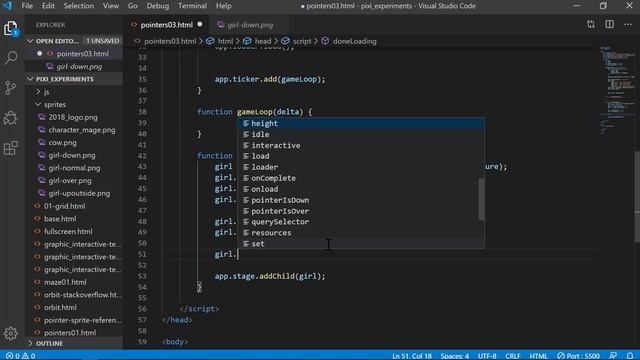The height and width of the screenshot is (360, 640).
Task: Open the Terminal menu
Action: coord(192,6)
